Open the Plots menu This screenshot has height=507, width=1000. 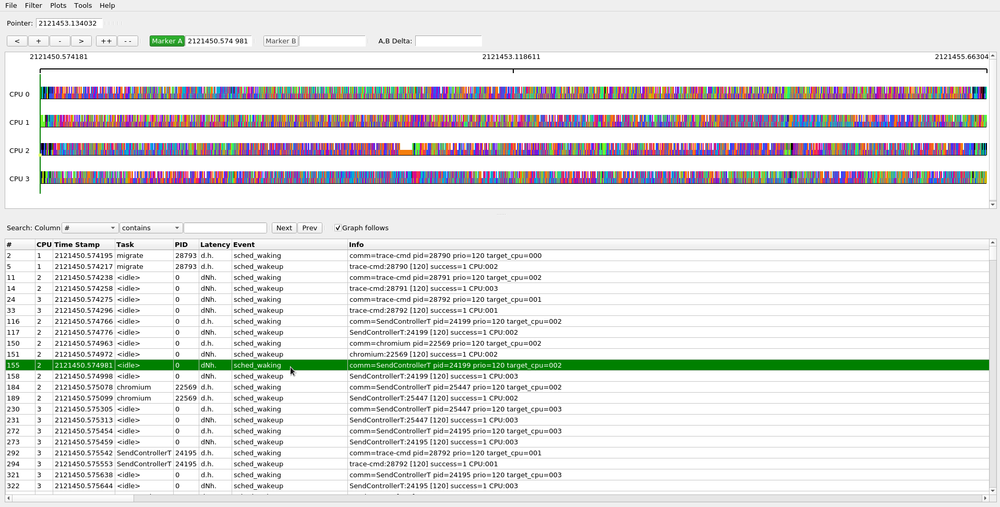click(58, 5)
